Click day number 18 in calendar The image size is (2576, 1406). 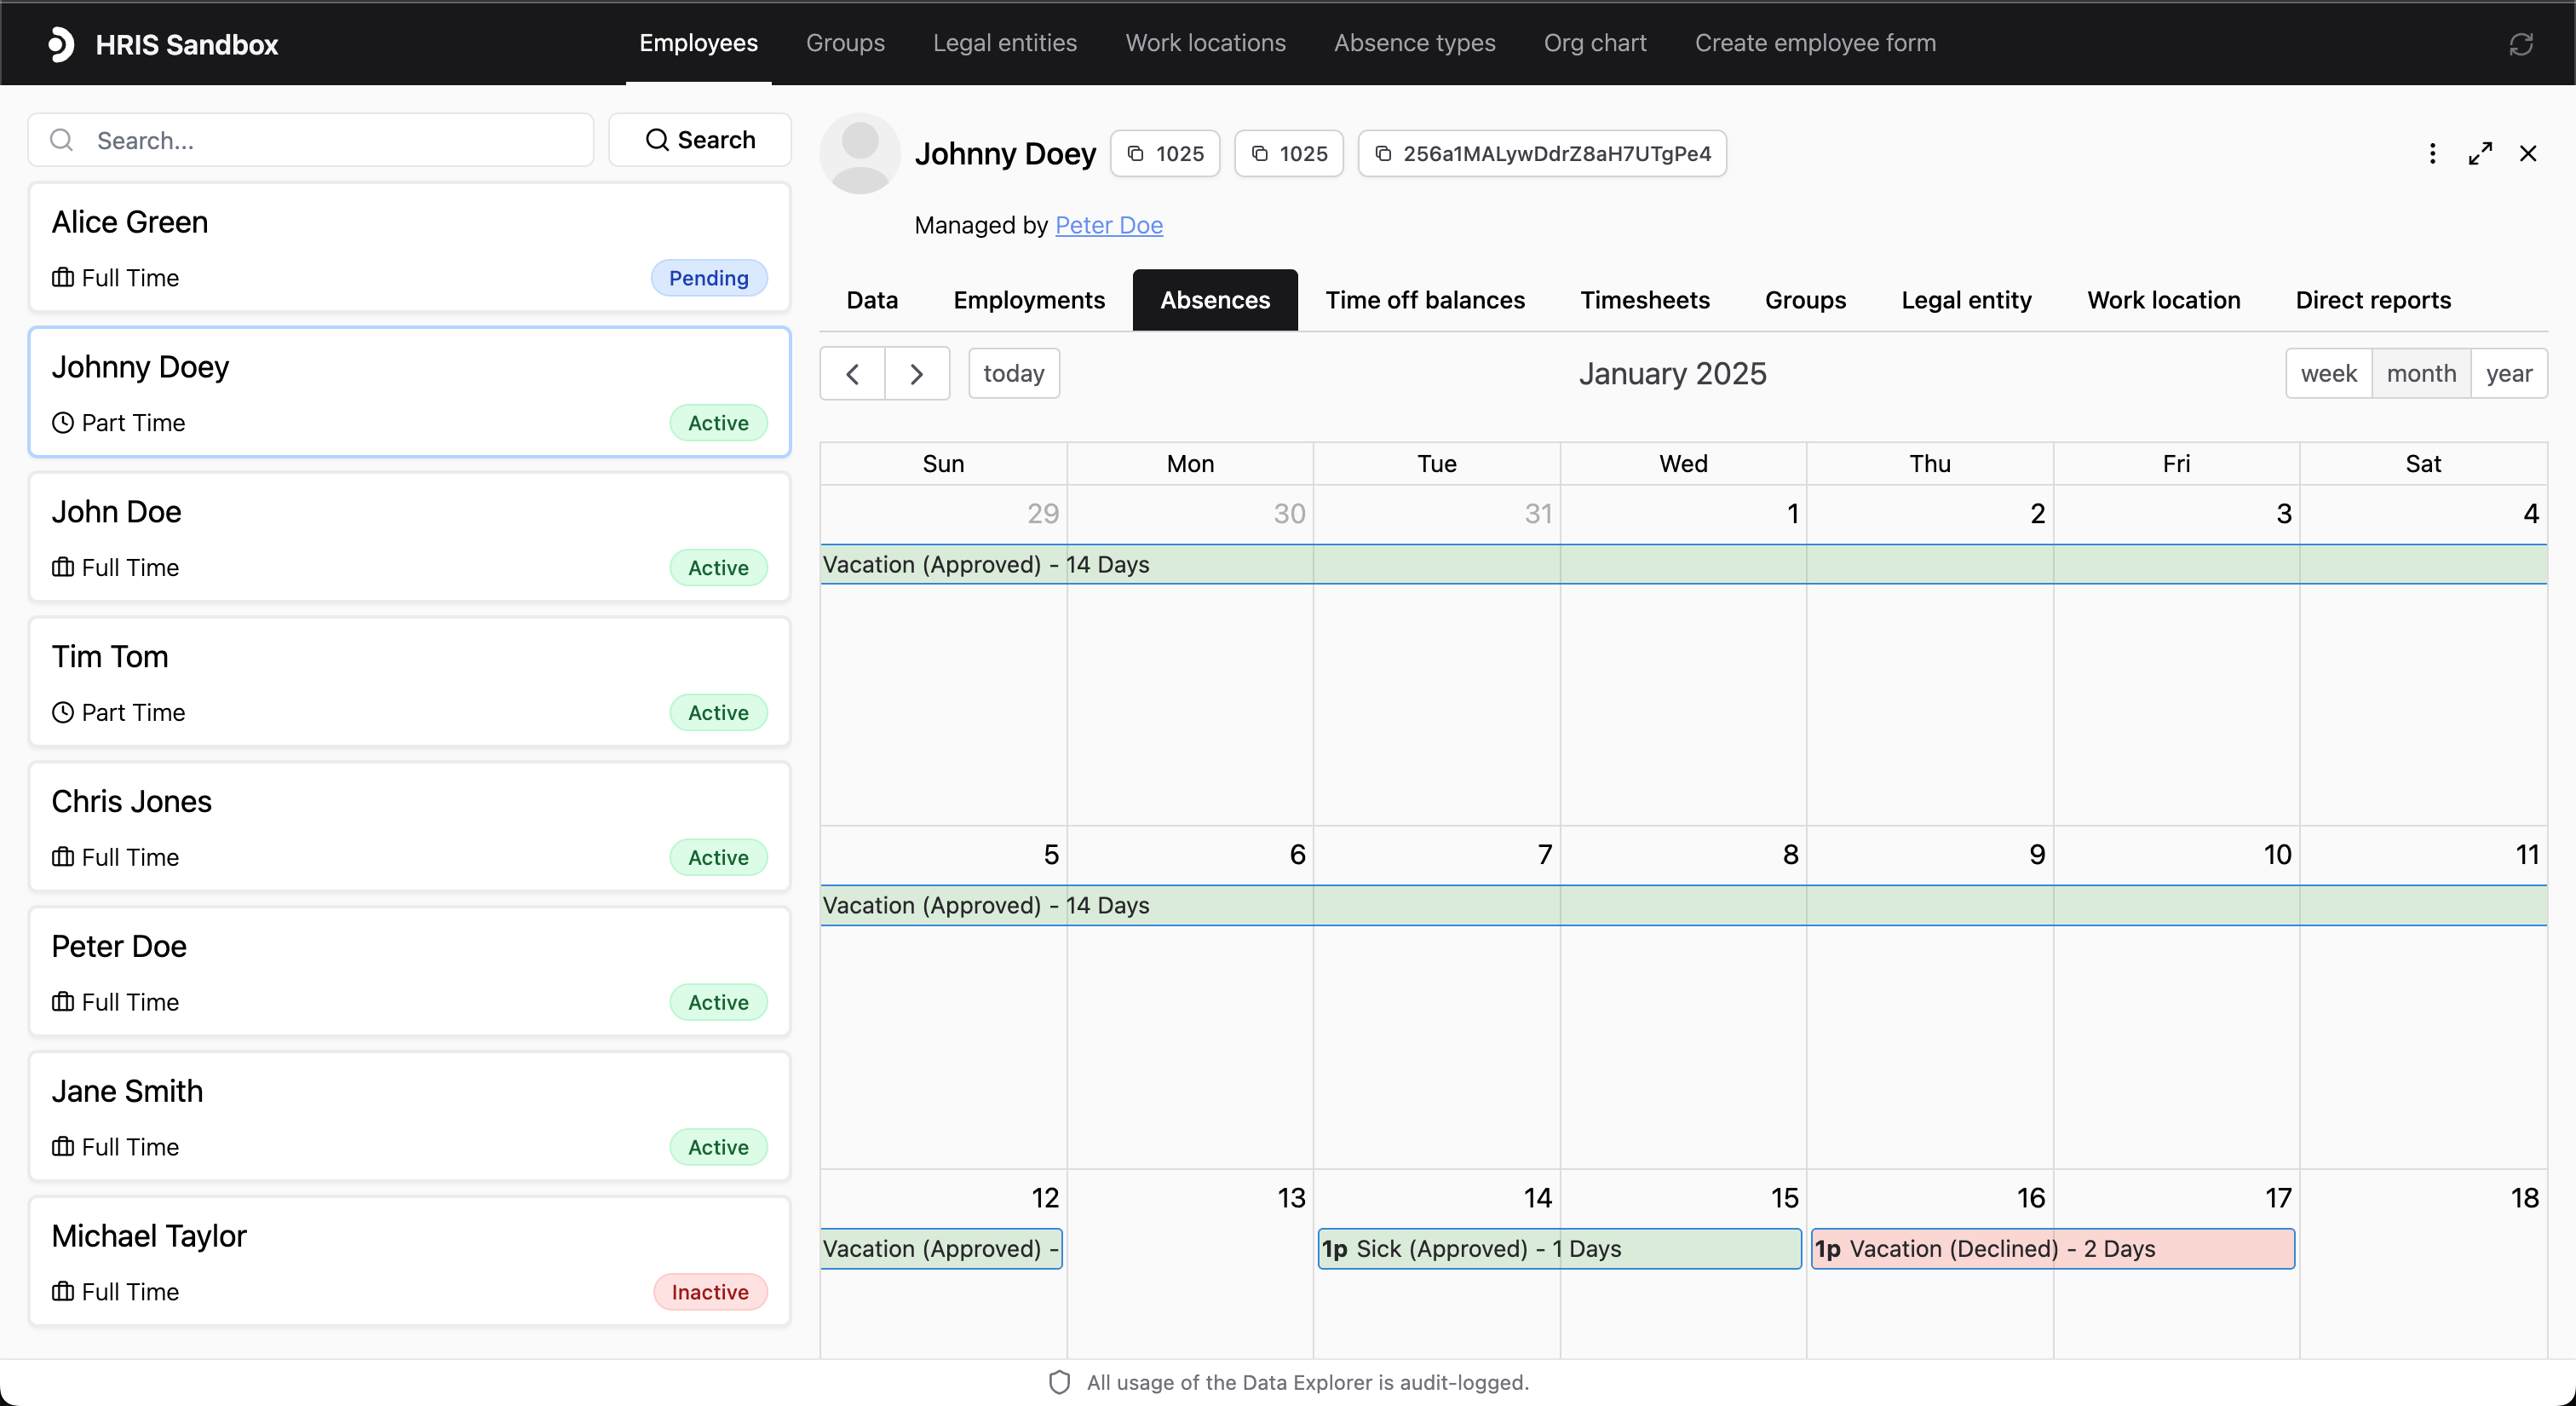tap(2524, 1198)
